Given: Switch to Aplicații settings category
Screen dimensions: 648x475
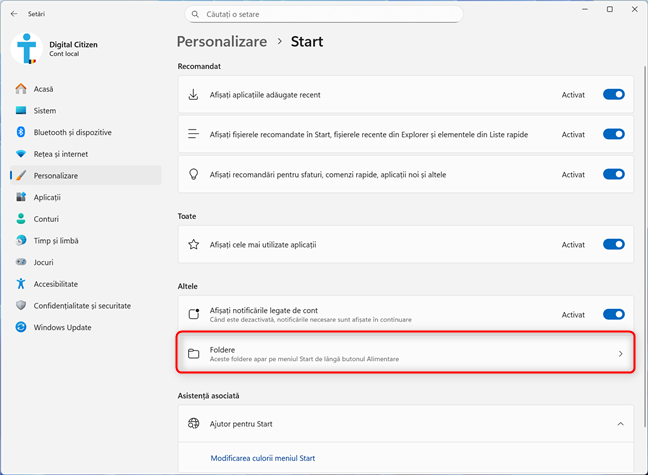Looking at the screenshot, I should pyautogui.click(x=48, y=197).
